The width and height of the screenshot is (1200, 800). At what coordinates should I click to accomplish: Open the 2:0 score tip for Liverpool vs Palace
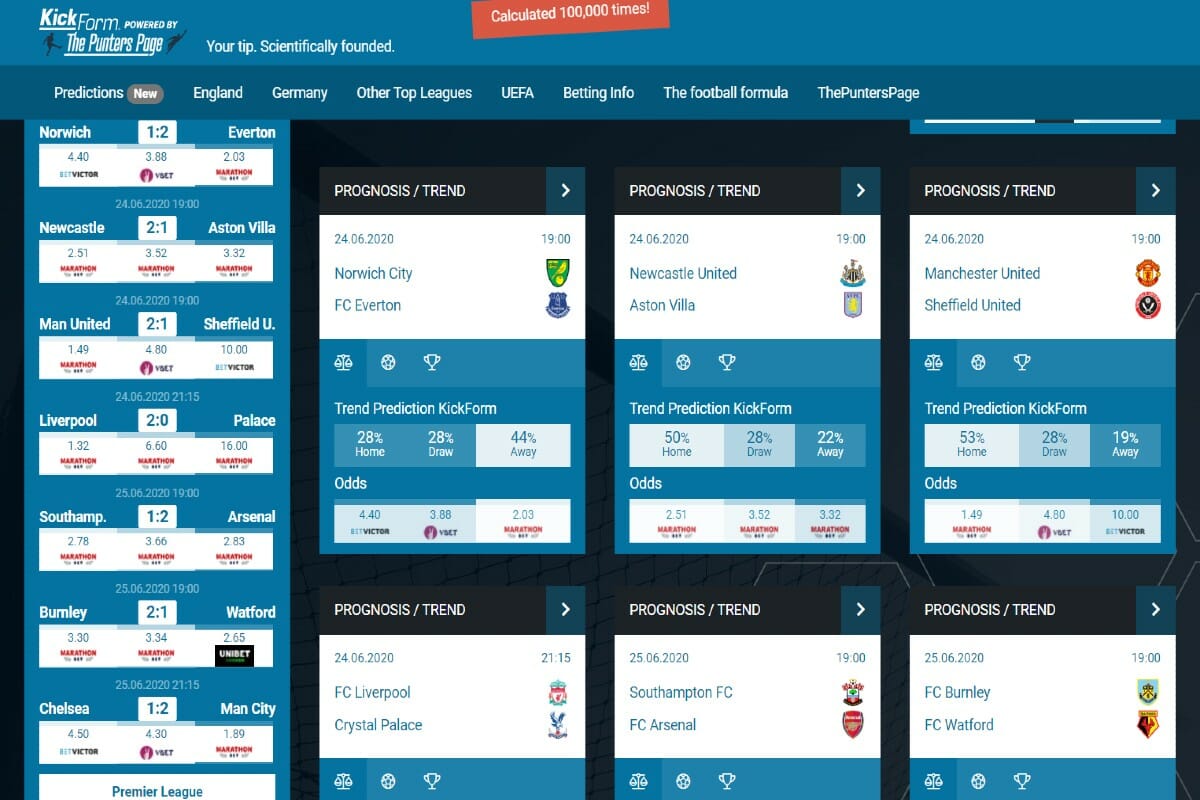pyautogui.click(x=157, y=420)
